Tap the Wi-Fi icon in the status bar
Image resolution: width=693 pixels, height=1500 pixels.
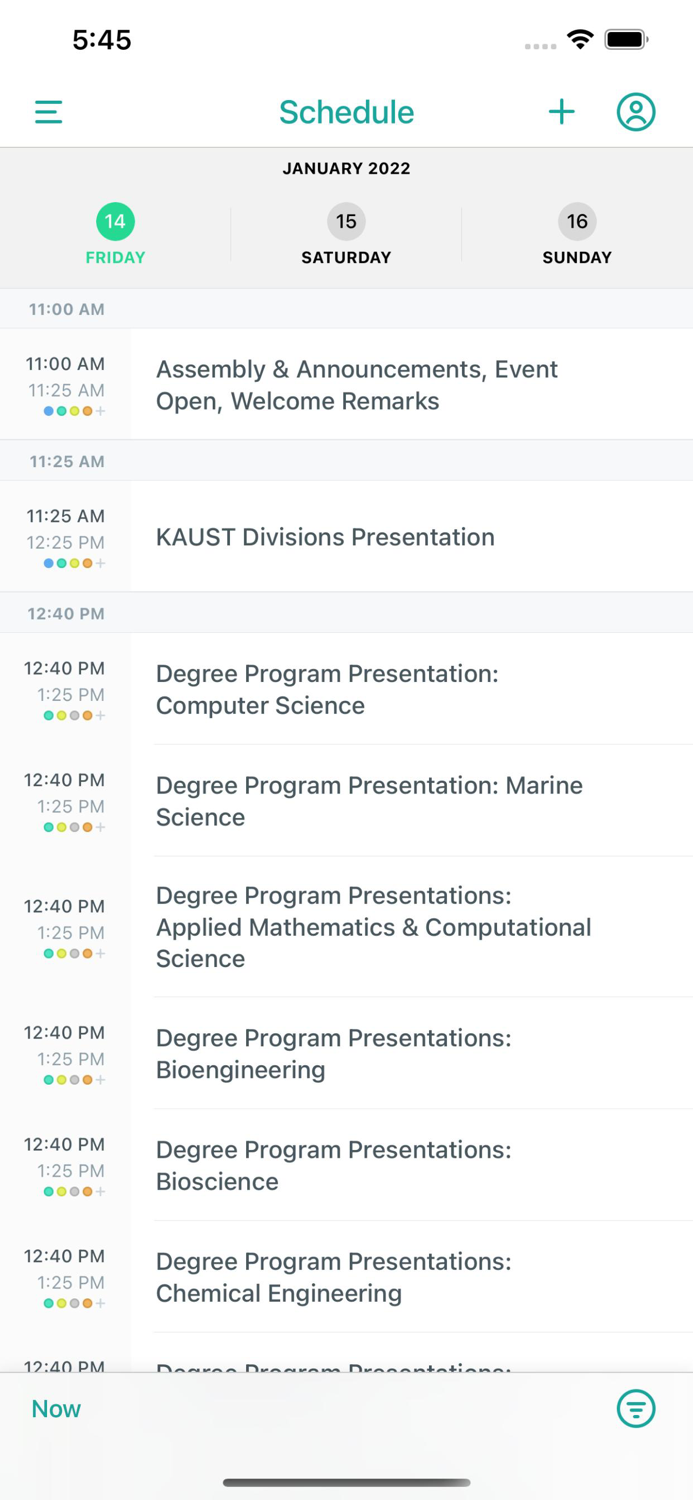(x=582, y=41)
